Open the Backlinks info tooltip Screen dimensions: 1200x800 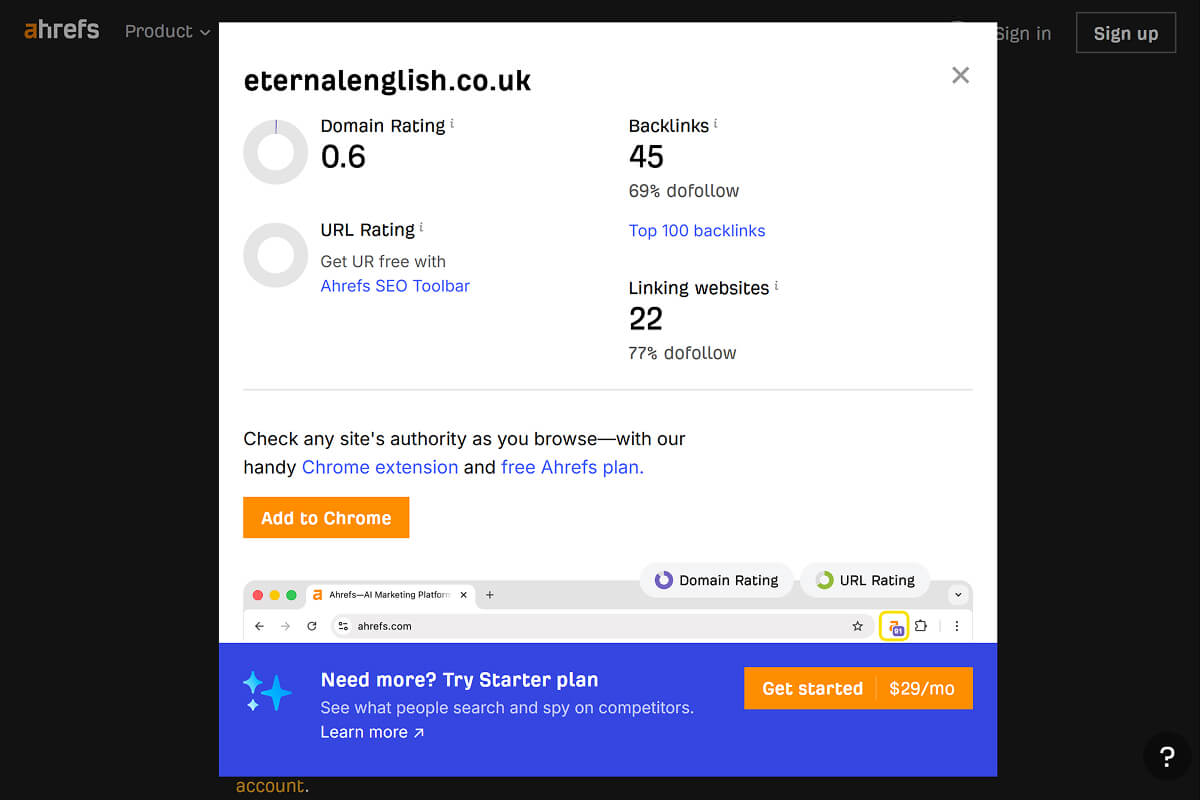point(718,121)
